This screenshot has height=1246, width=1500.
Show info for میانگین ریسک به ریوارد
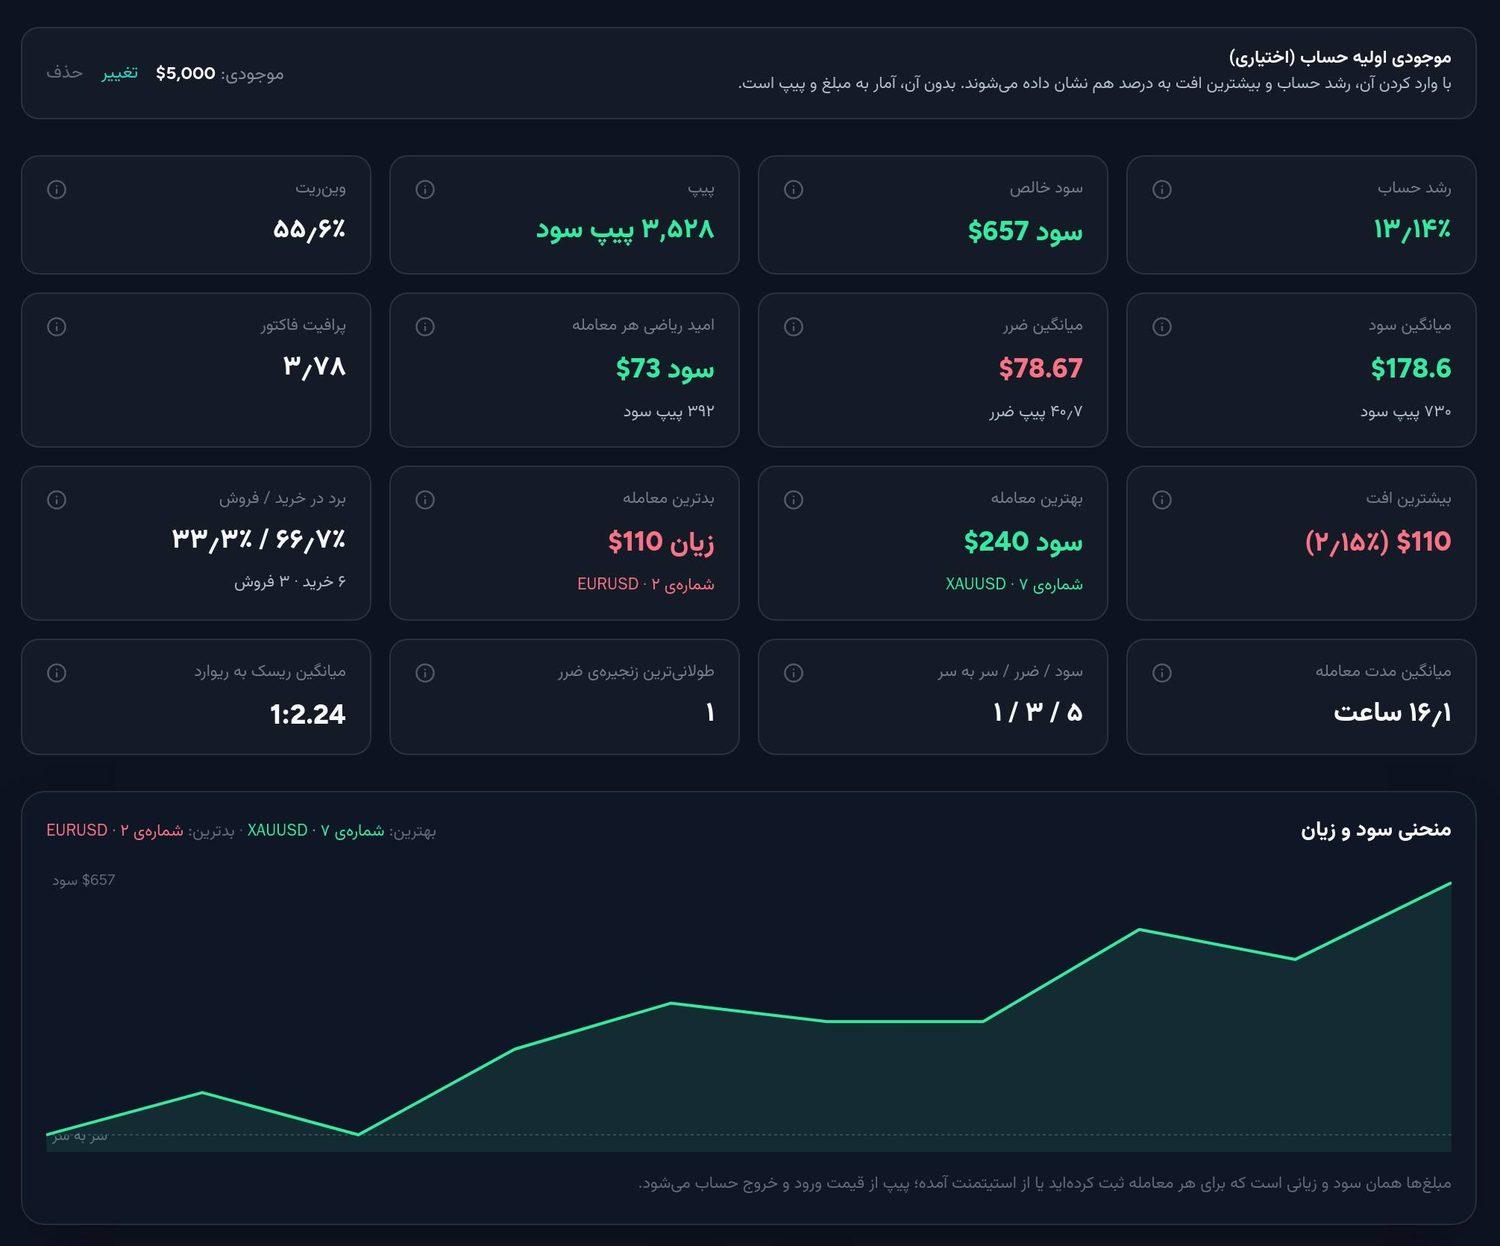[57, 673]
